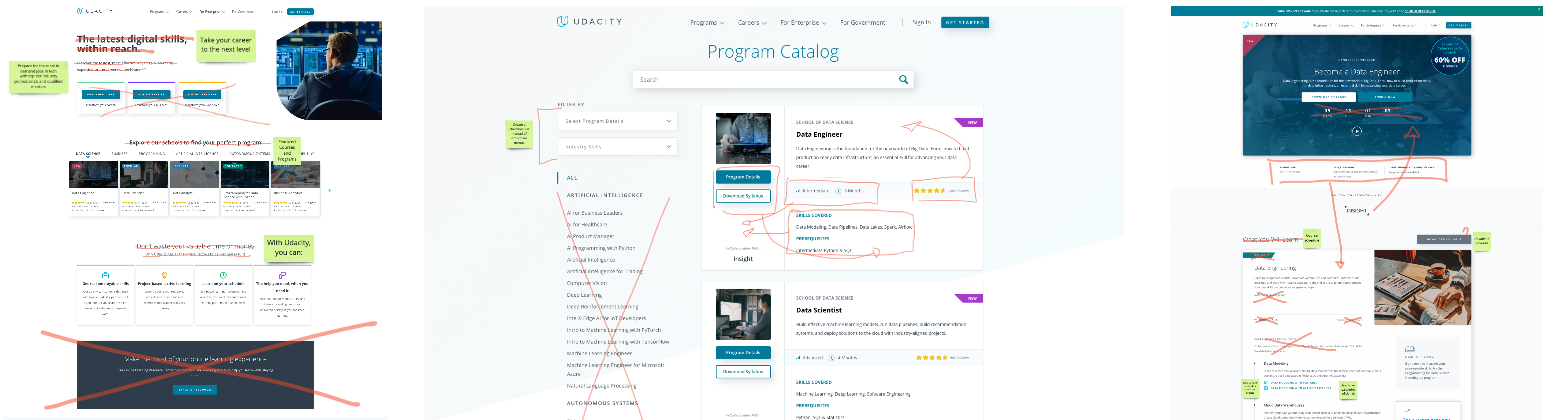
Task: Click the first teal button under the homepage hero
Action: pos(101,94)
